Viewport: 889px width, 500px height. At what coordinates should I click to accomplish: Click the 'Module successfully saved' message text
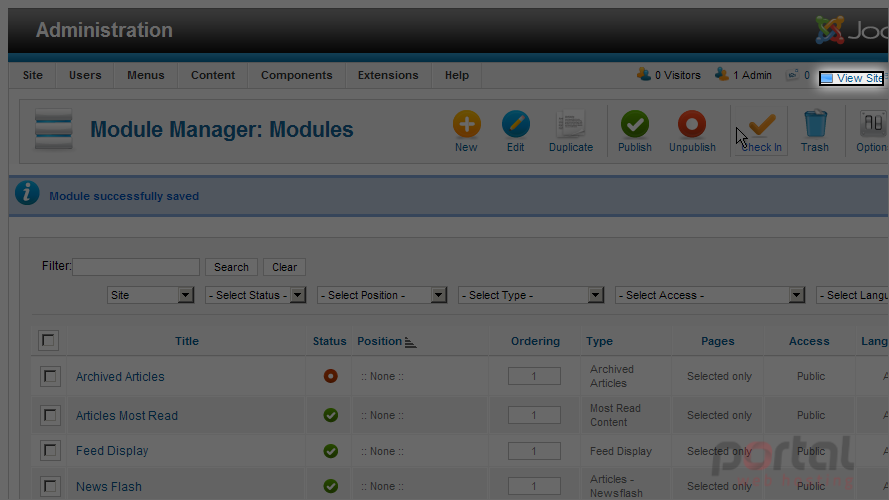[x=124, y=196]
